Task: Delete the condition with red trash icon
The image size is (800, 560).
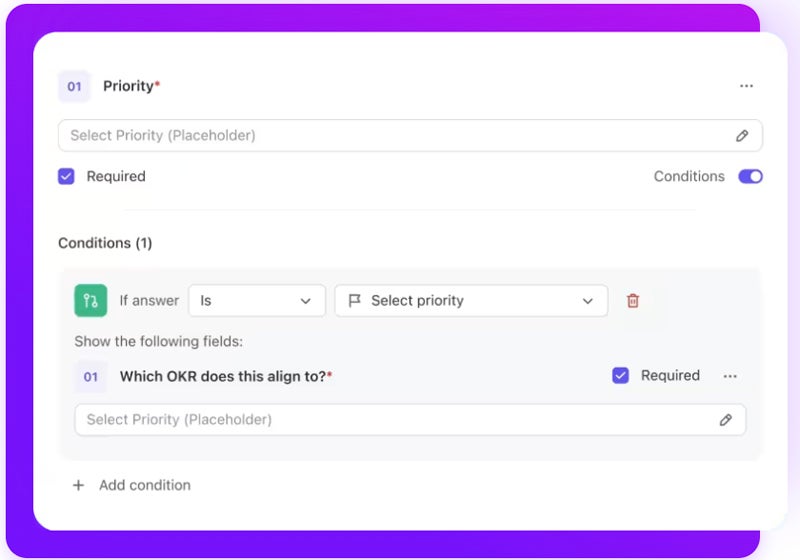Action: pos(633,300)
